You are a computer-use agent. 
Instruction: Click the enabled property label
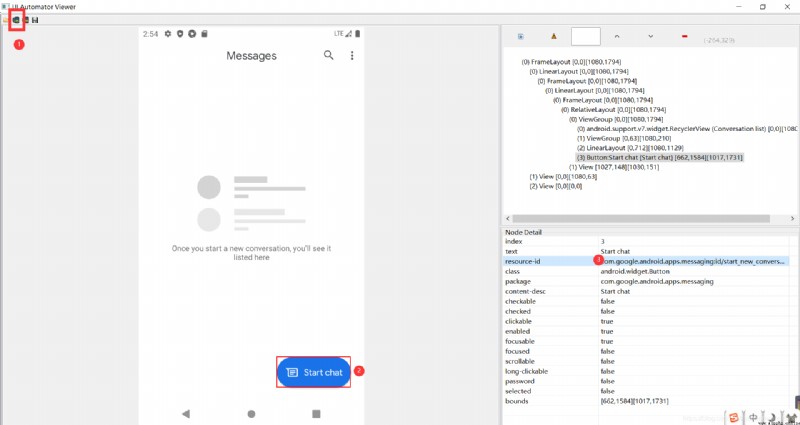coord(517,331)
